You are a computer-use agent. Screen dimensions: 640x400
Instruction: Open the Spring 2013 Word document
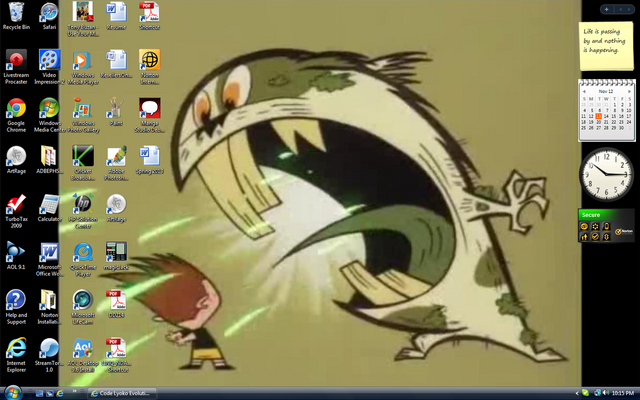point(149,160)
